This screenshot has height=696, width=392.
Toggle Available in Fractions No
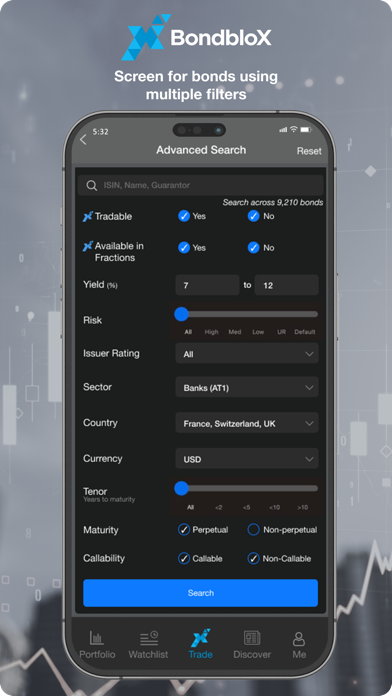click(x=253, y=248)
